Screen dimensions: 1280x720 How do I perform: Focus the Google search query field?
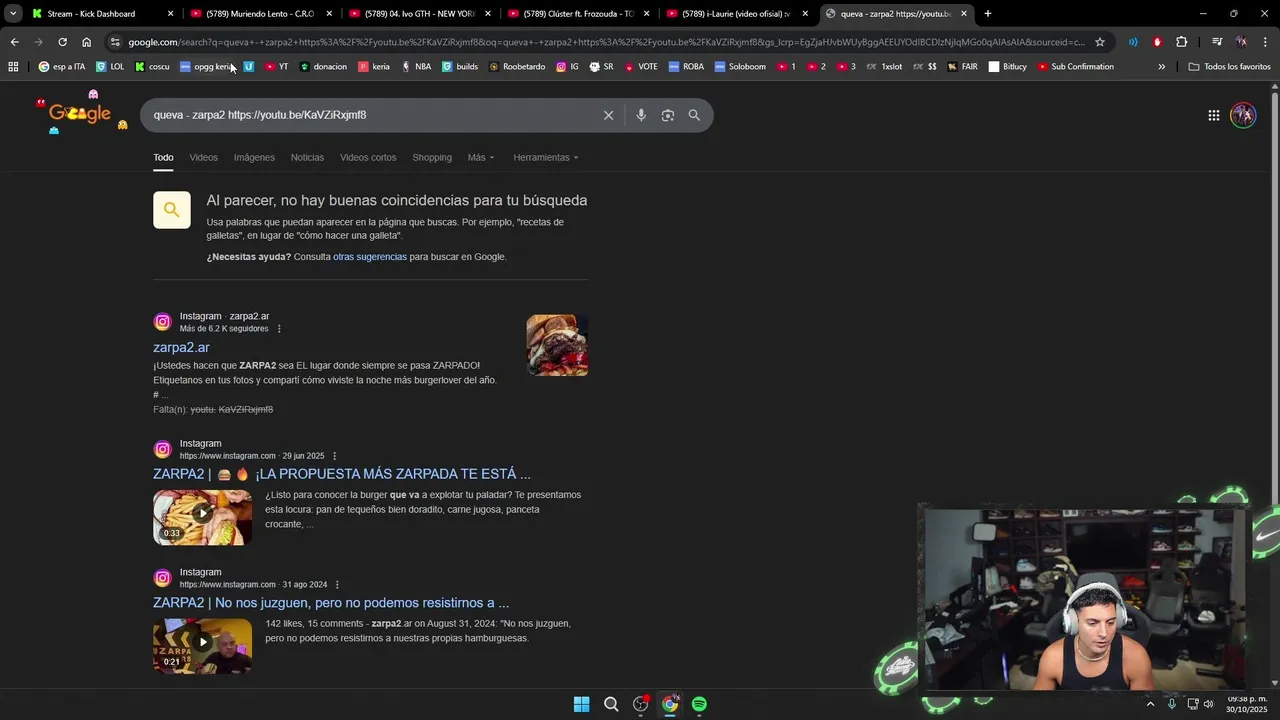(x=370, y=115)
